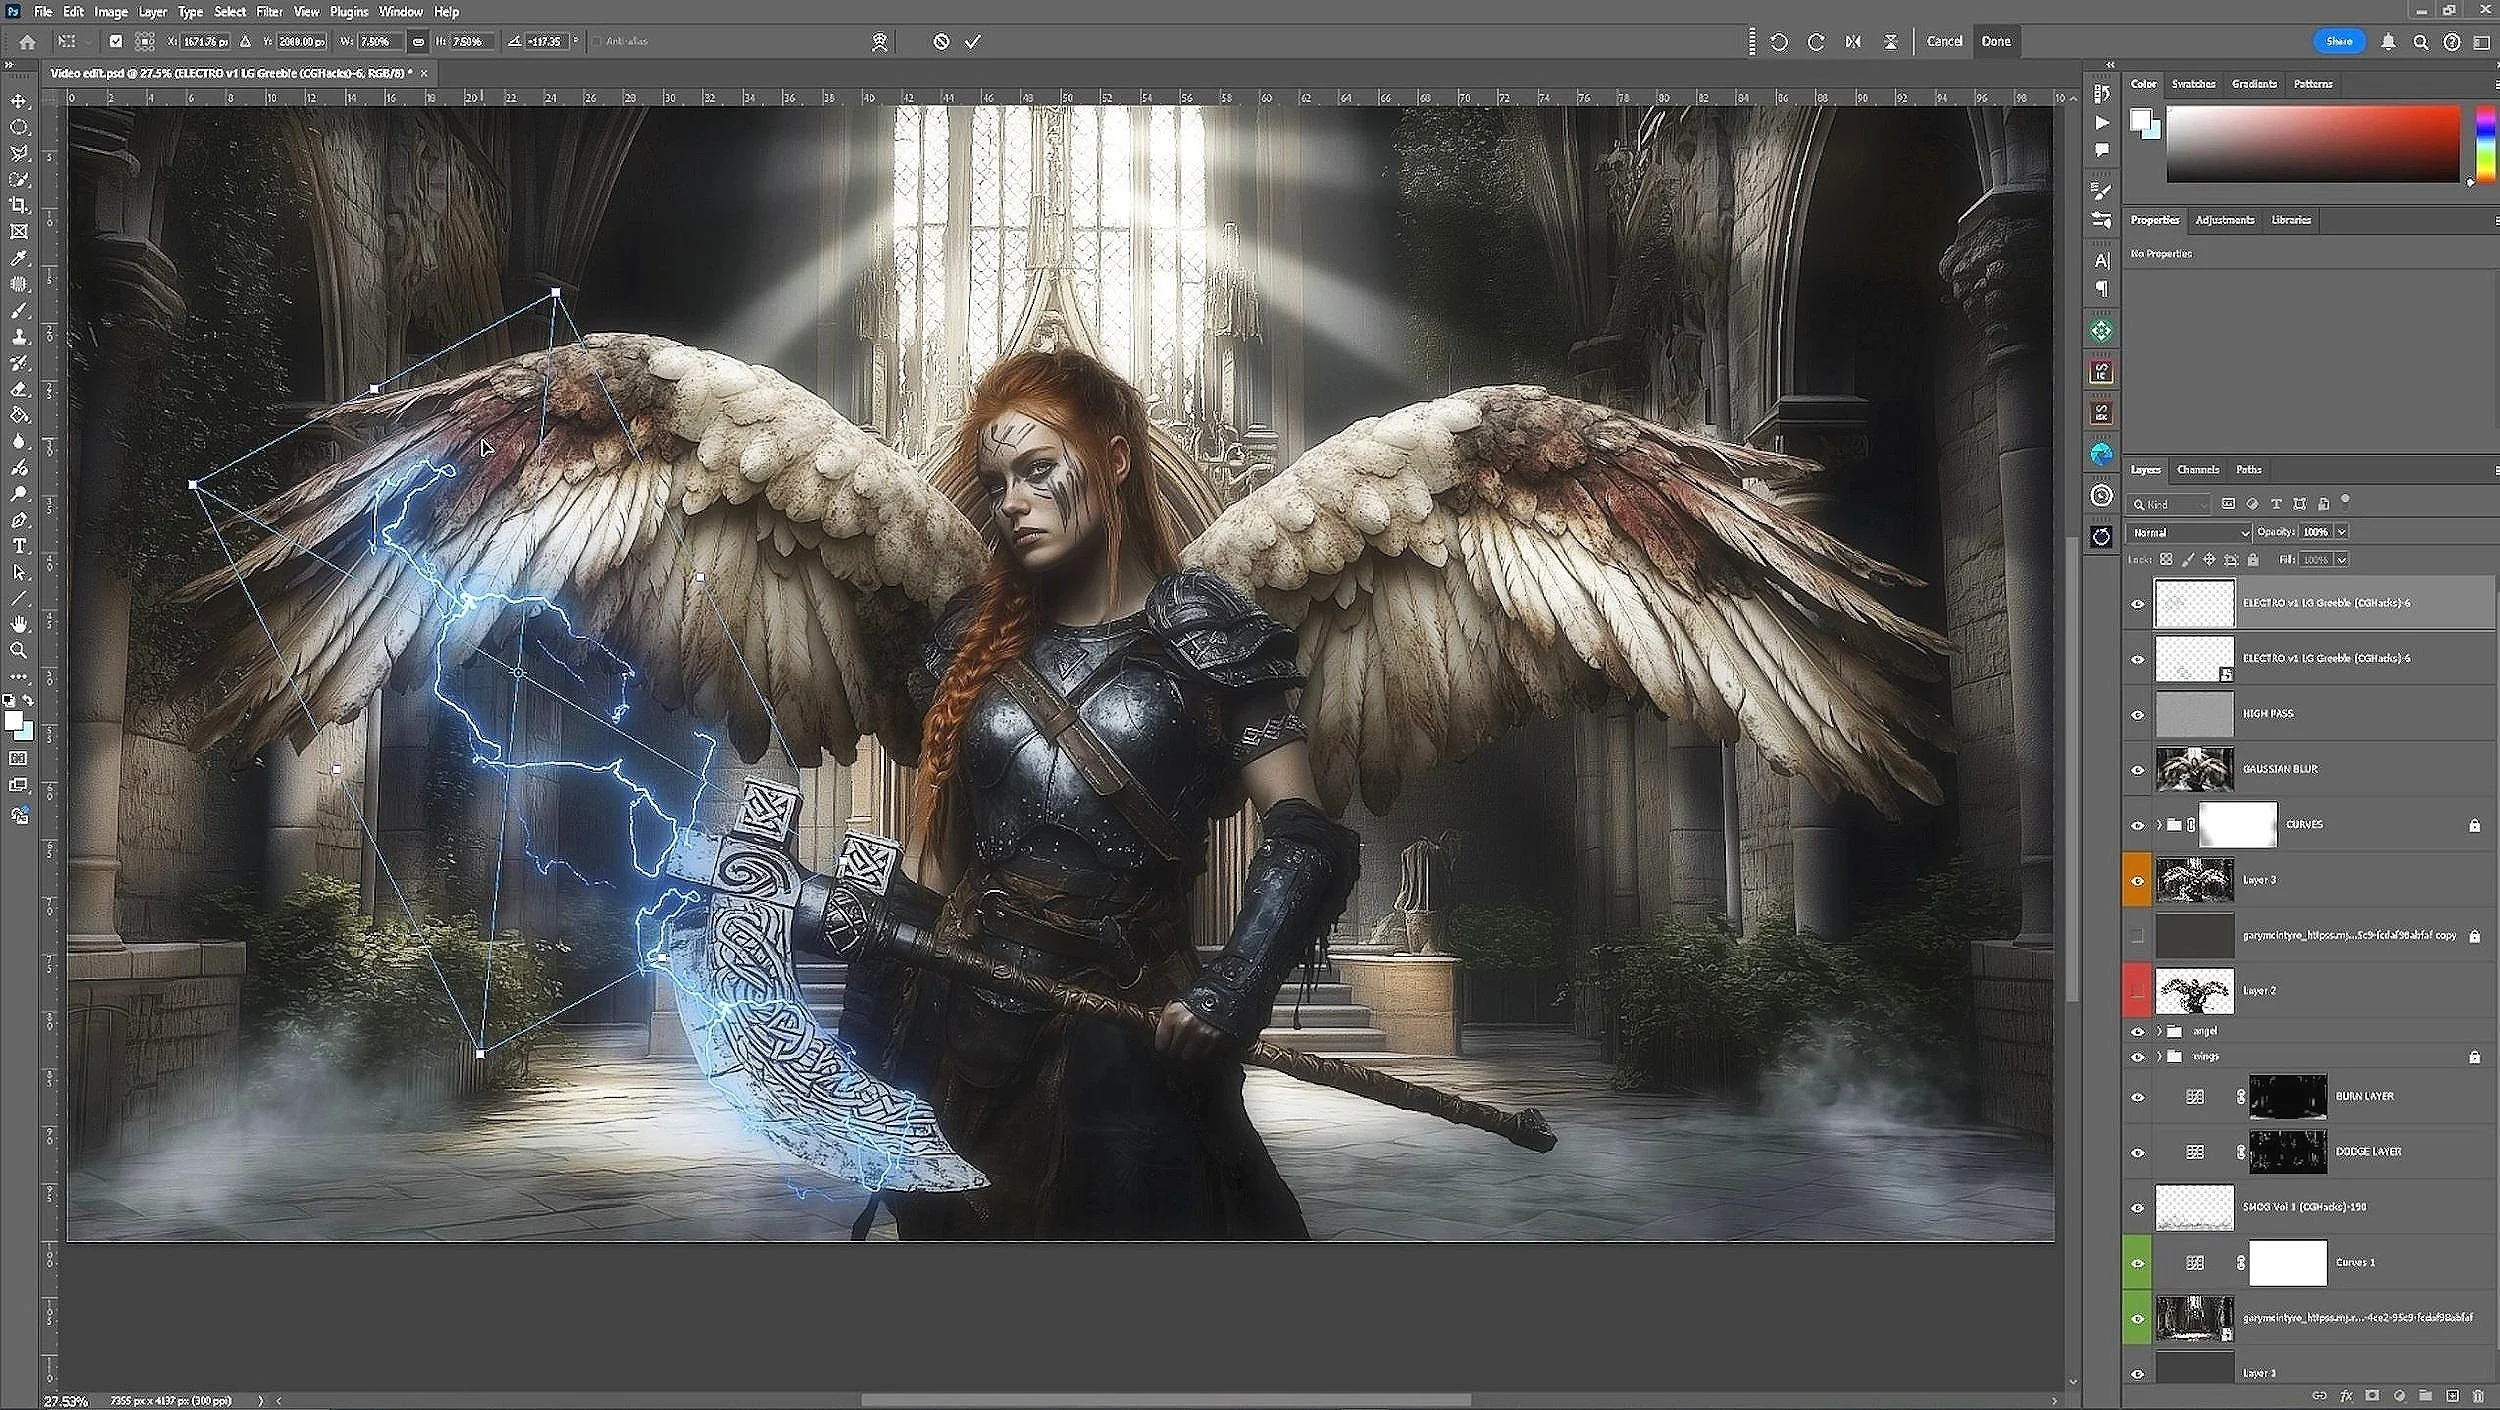Click the maintain aspect ratio link icon
This screenshot has height=1410, width=2500.
coord(418,41)
